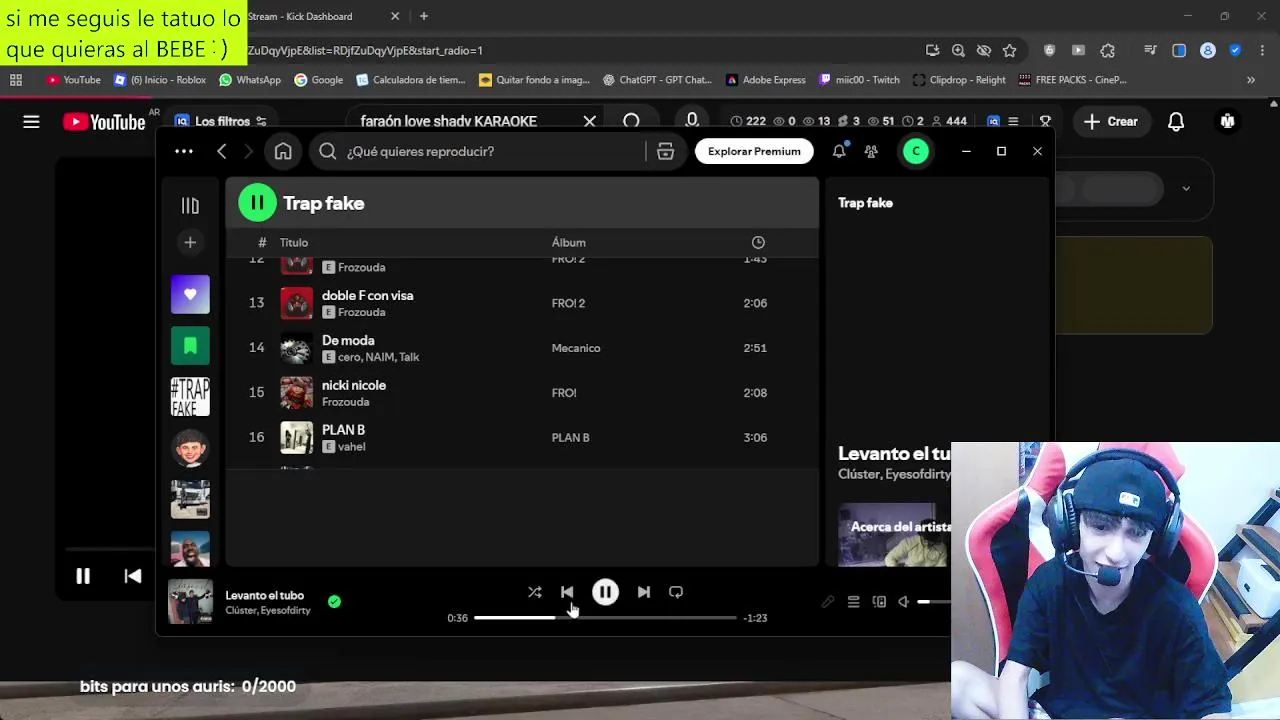This screenshot has height=720, width=1280.
Task: Pause playback with green Trap fake button
Action: [257, 203]
